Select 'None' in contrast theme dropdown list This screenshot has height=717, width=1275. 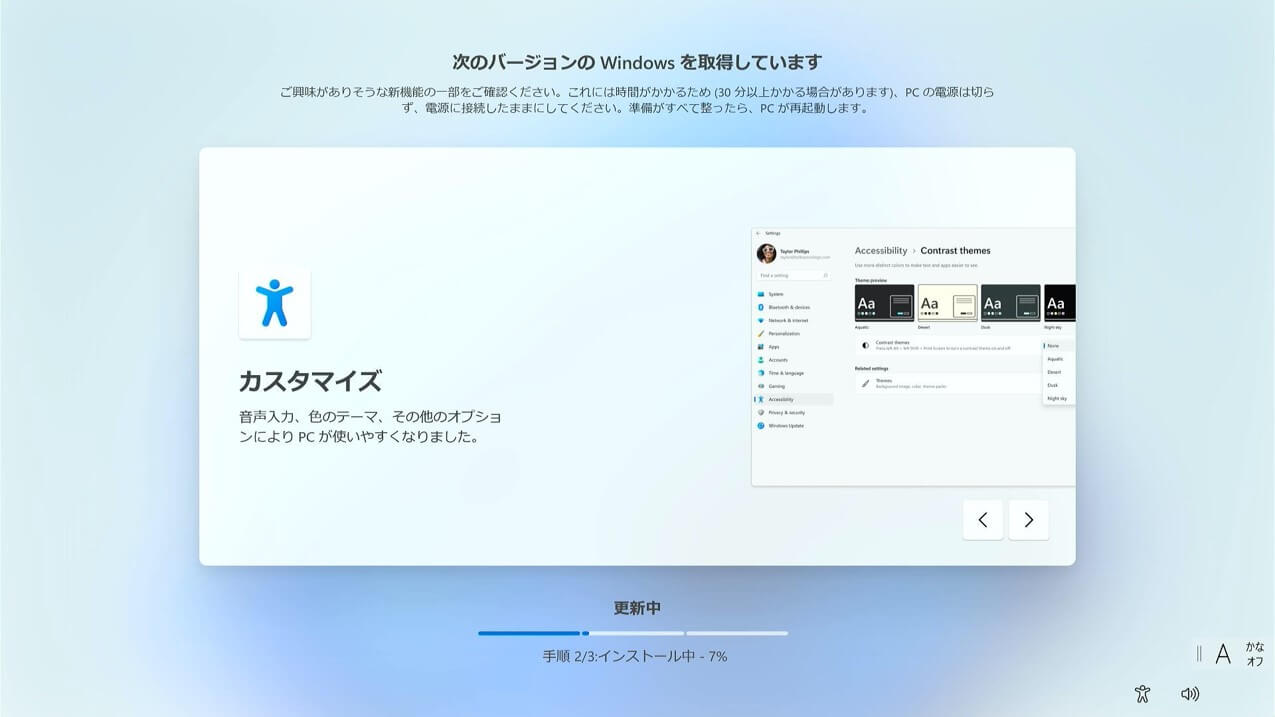(1059, 345)
